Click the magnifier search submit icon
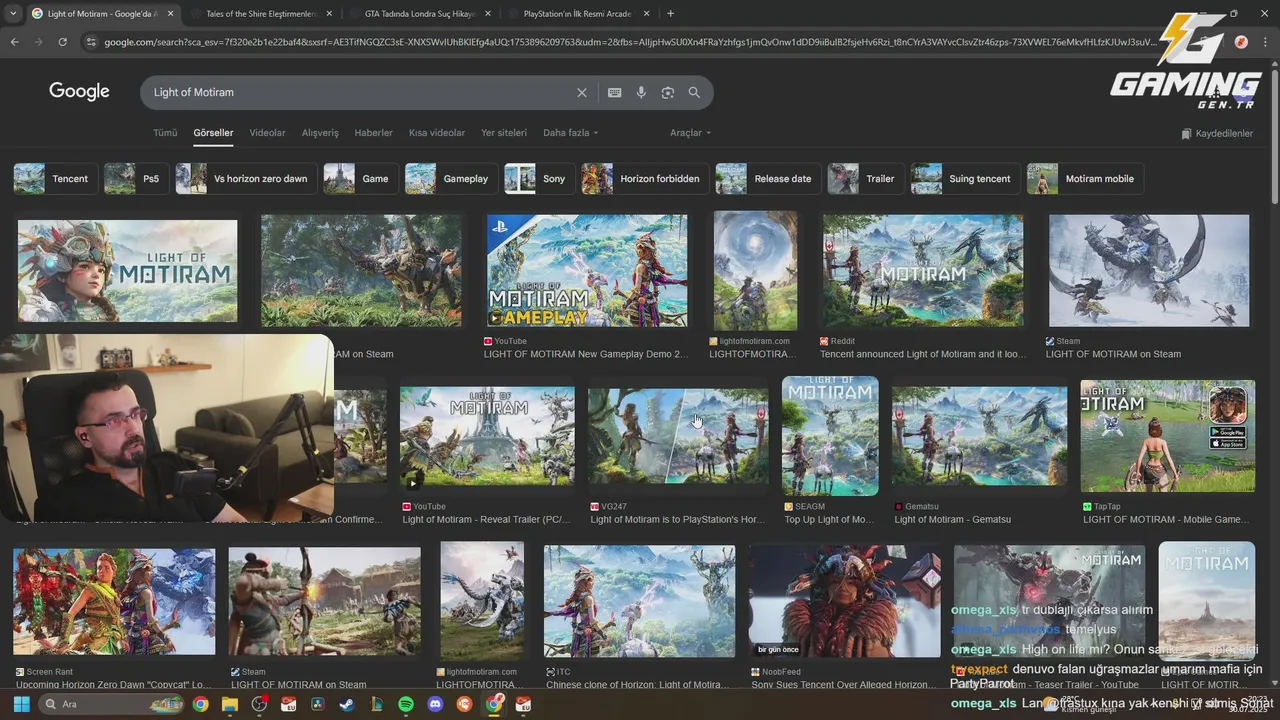The image size is (1280, 720). (x=694, y=92)
